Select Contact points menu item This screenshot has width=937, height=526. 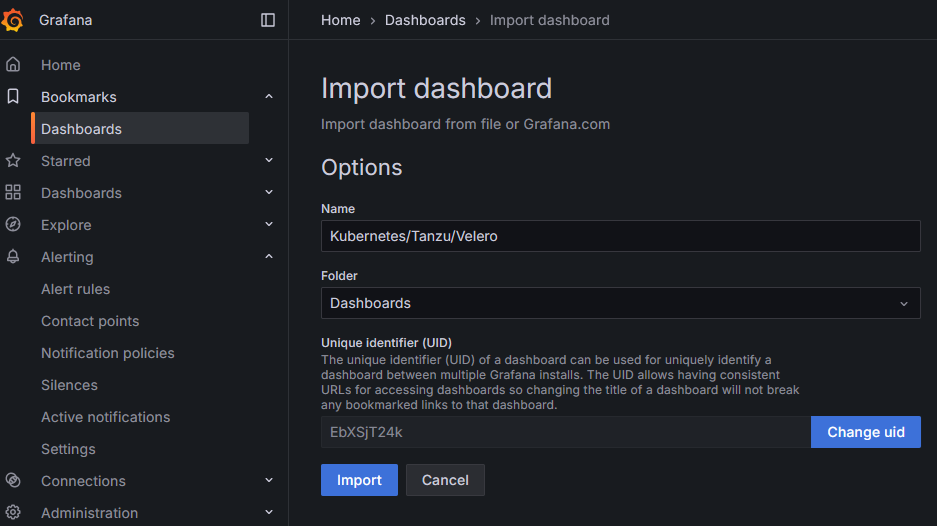click(90, 321)
